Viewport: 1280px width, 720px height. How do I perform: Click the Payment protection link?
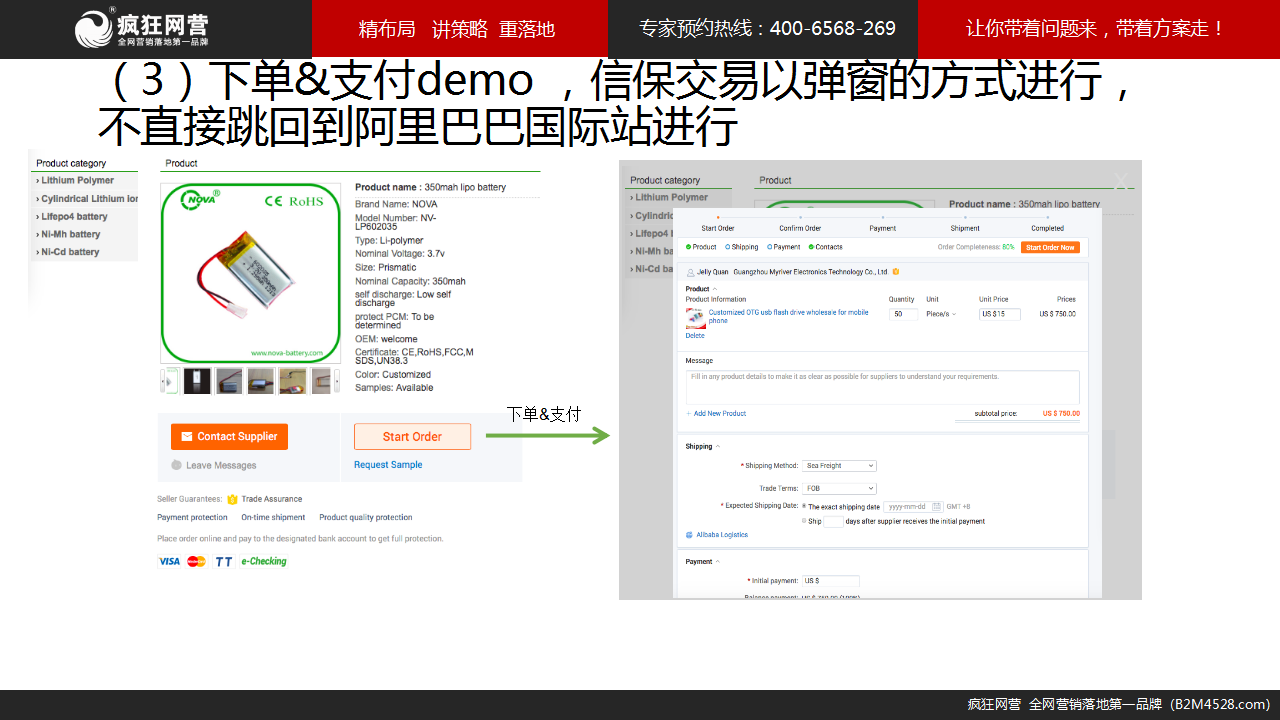[192, 518]
